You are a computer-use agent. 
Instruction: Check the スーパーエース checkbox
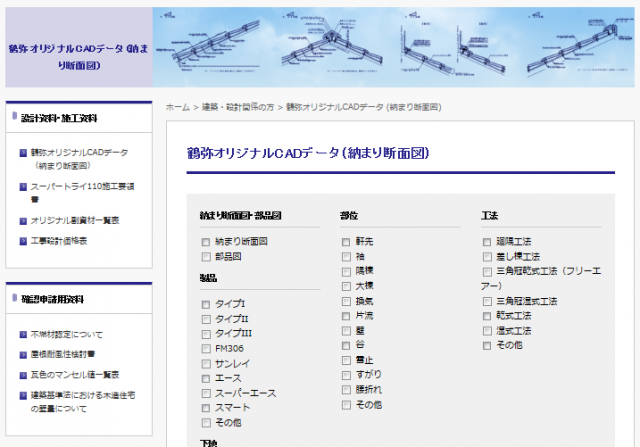tap(206, 393)
